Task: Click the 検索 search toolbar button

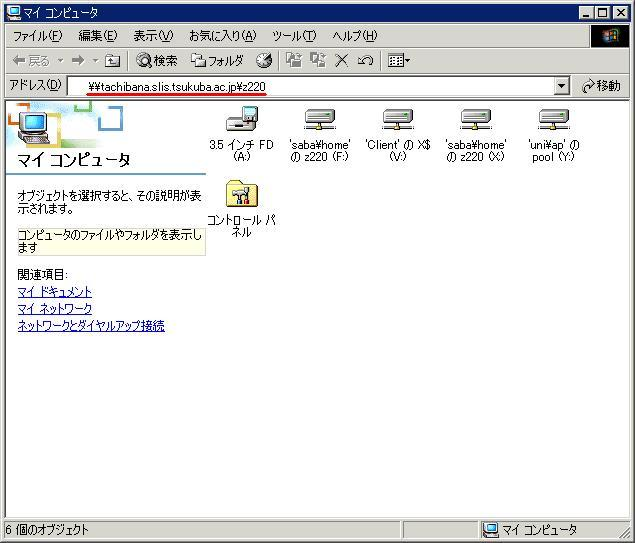Action: click(157, 61)
